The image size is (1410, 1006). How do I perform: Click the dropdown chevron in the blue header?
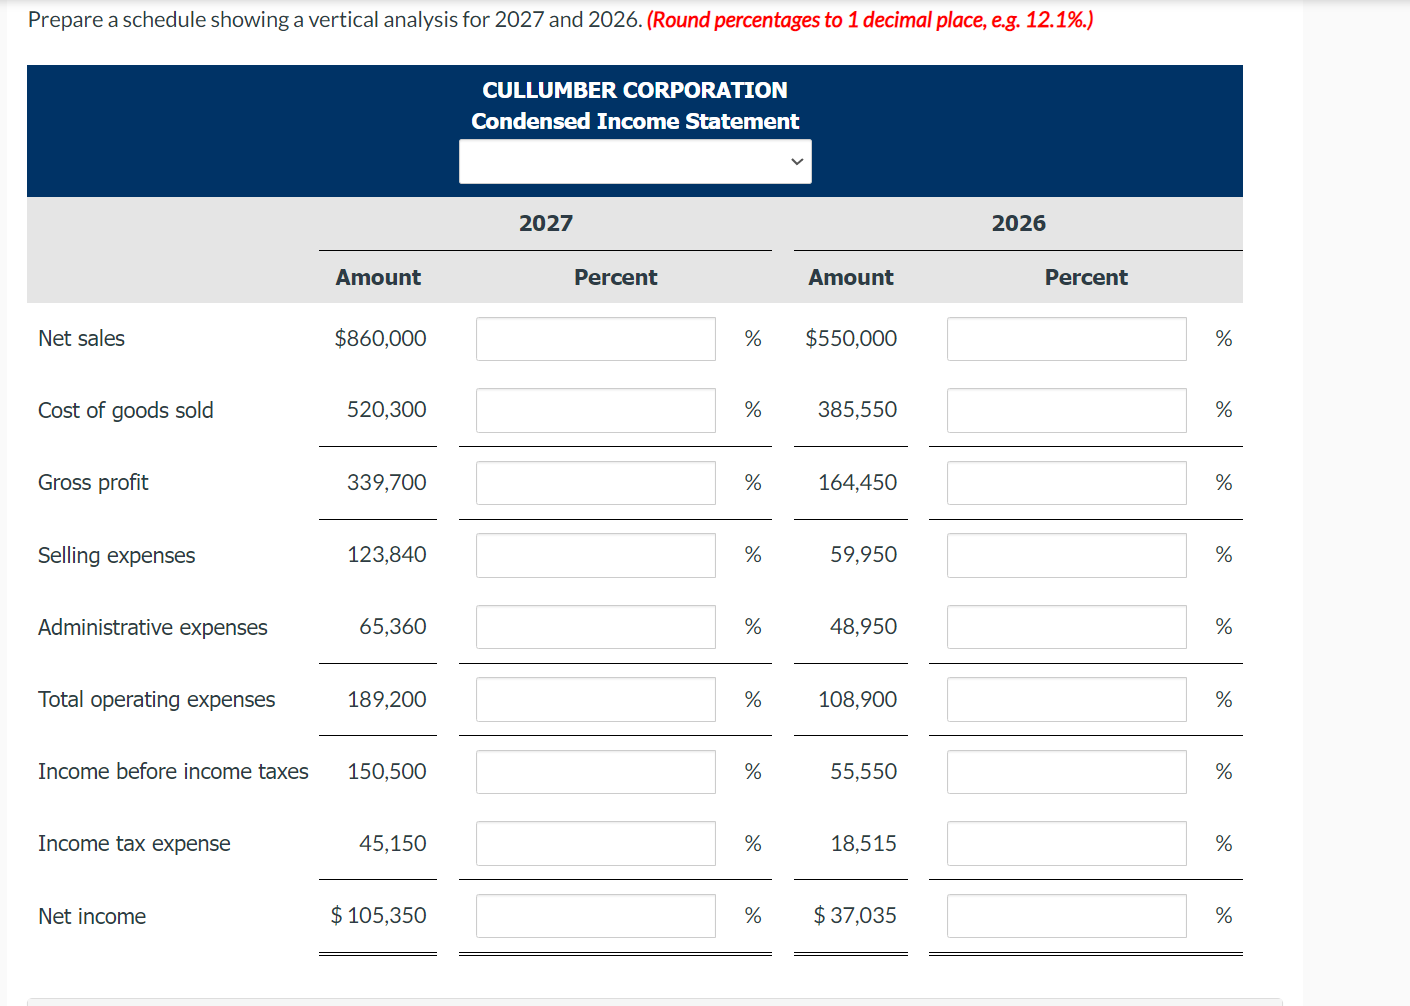click(x=797, y=160)
